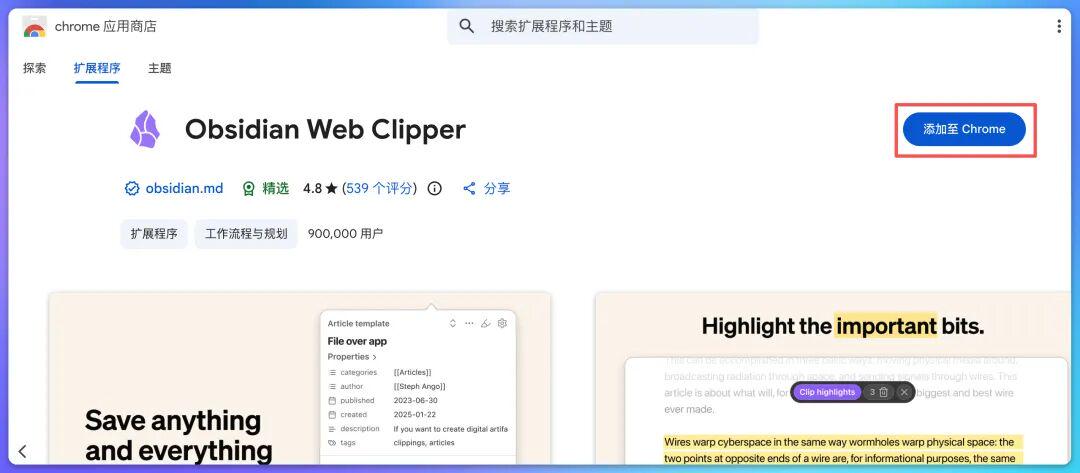Image resolution: width=1080 pixels, height=473 pixels.
Task: Click the Chrome Web Store logo
Action: click(x=34, y=26)
